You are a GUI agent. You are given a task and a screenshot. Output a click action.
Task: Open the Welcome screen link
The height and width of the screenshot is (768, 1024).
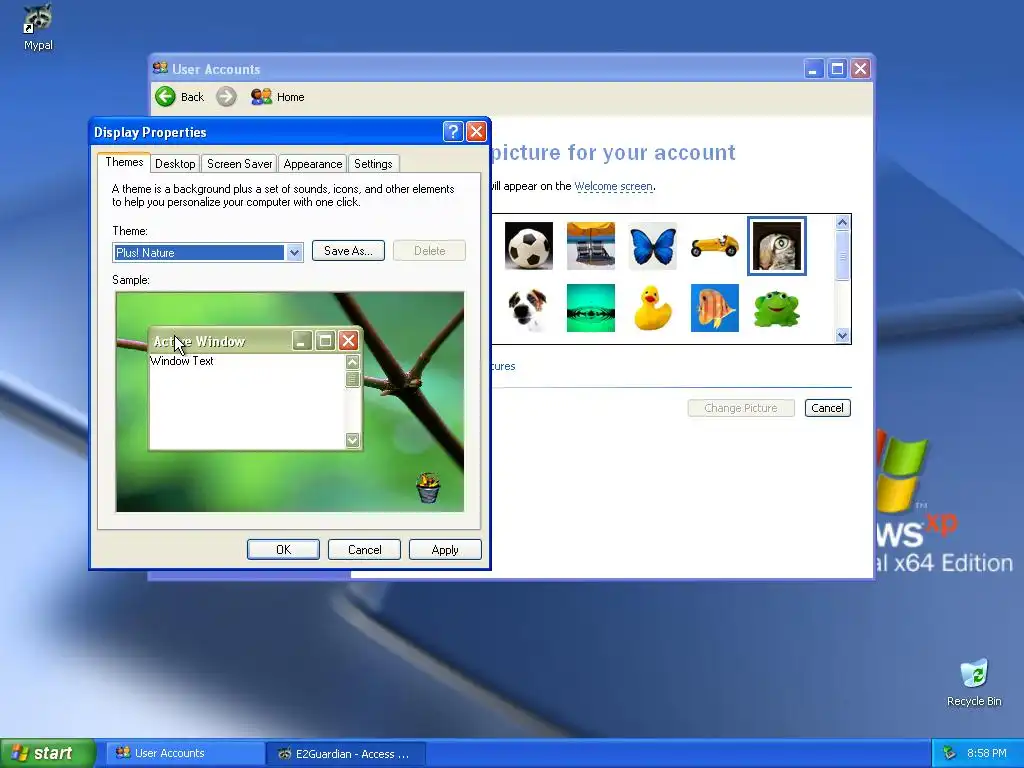point(613,186)
